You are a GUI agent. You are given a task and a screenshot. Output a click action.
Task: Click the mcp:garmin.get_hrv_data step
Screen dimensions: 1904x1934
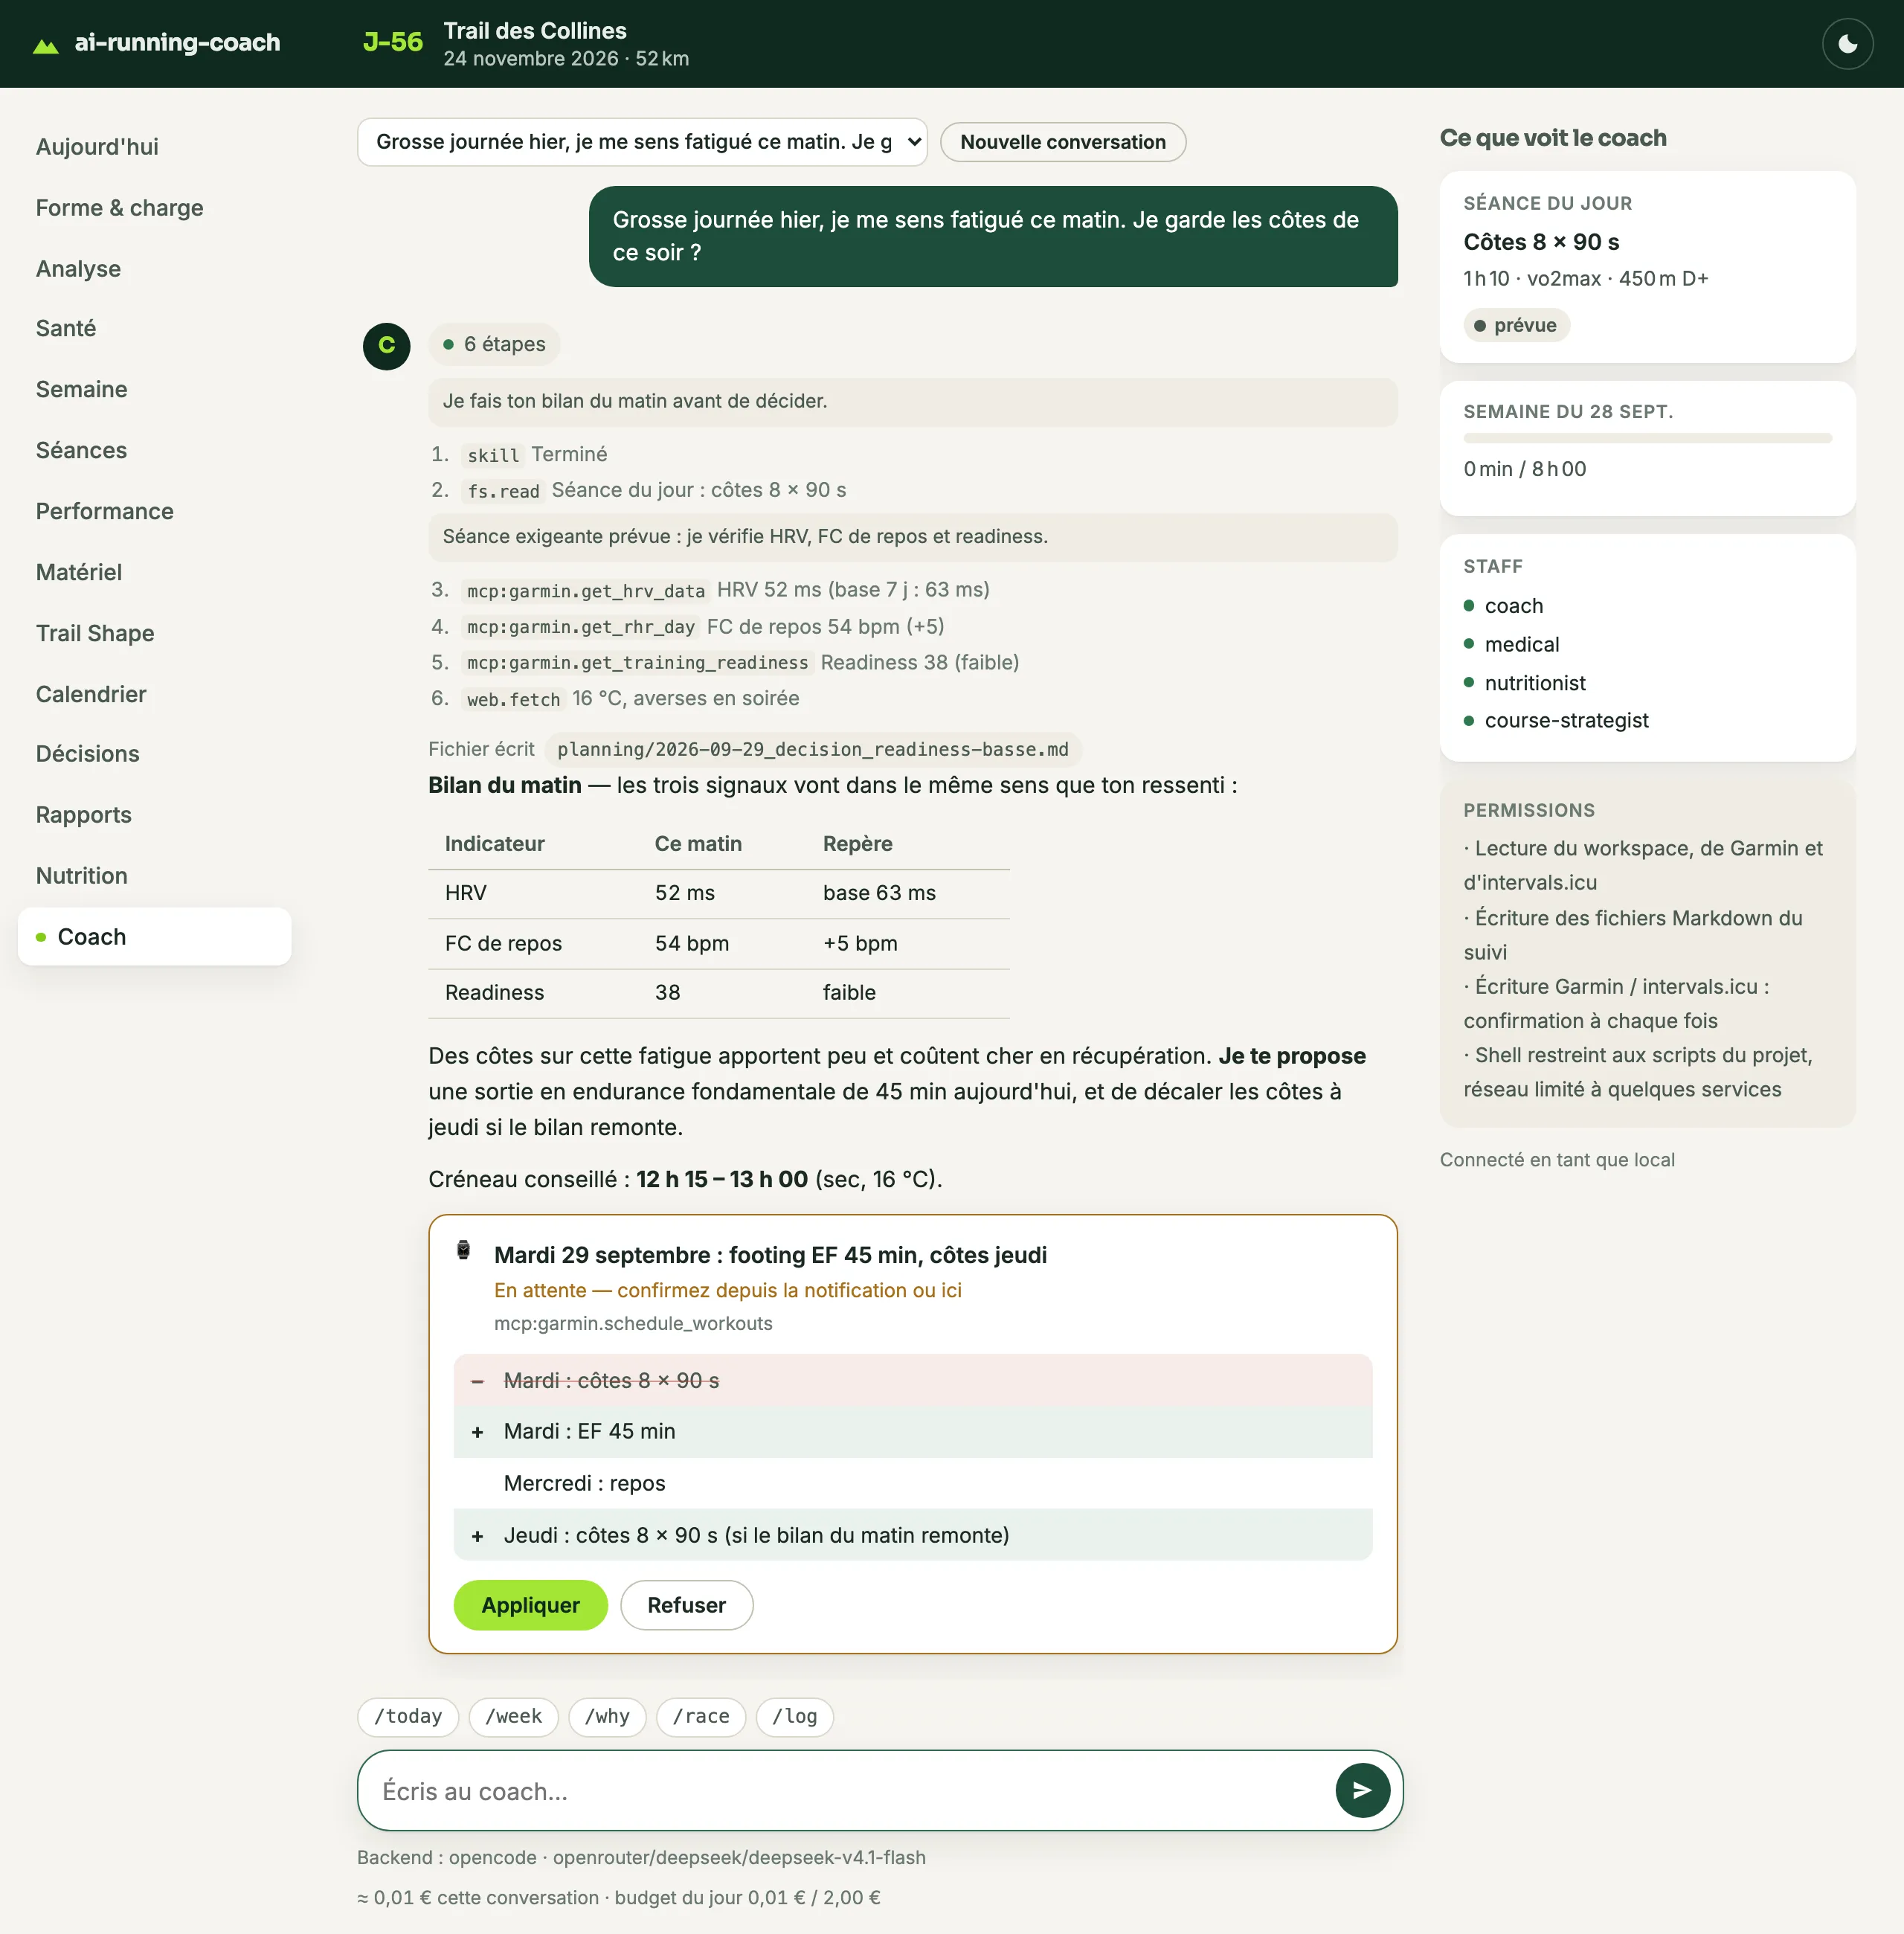point(585,590)
